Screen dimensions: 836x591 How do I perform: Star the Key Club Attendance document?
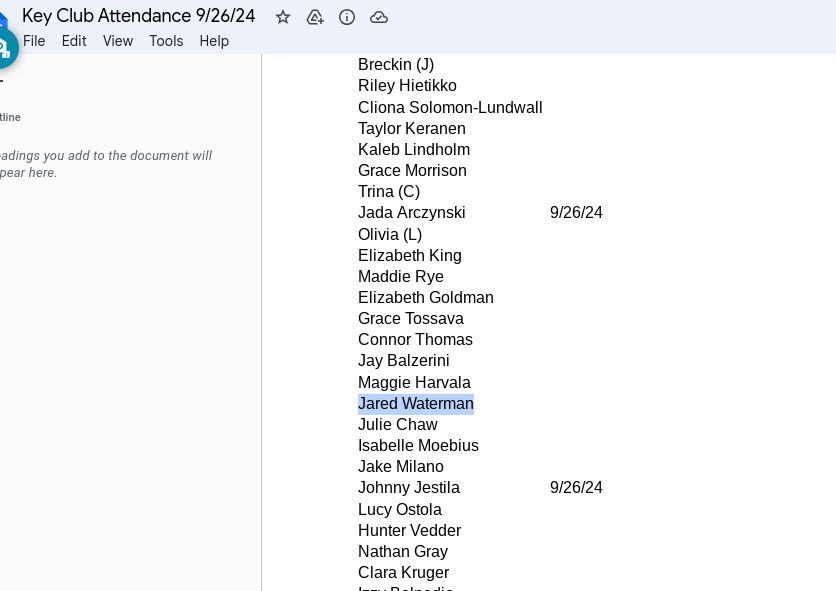point(283,17)
